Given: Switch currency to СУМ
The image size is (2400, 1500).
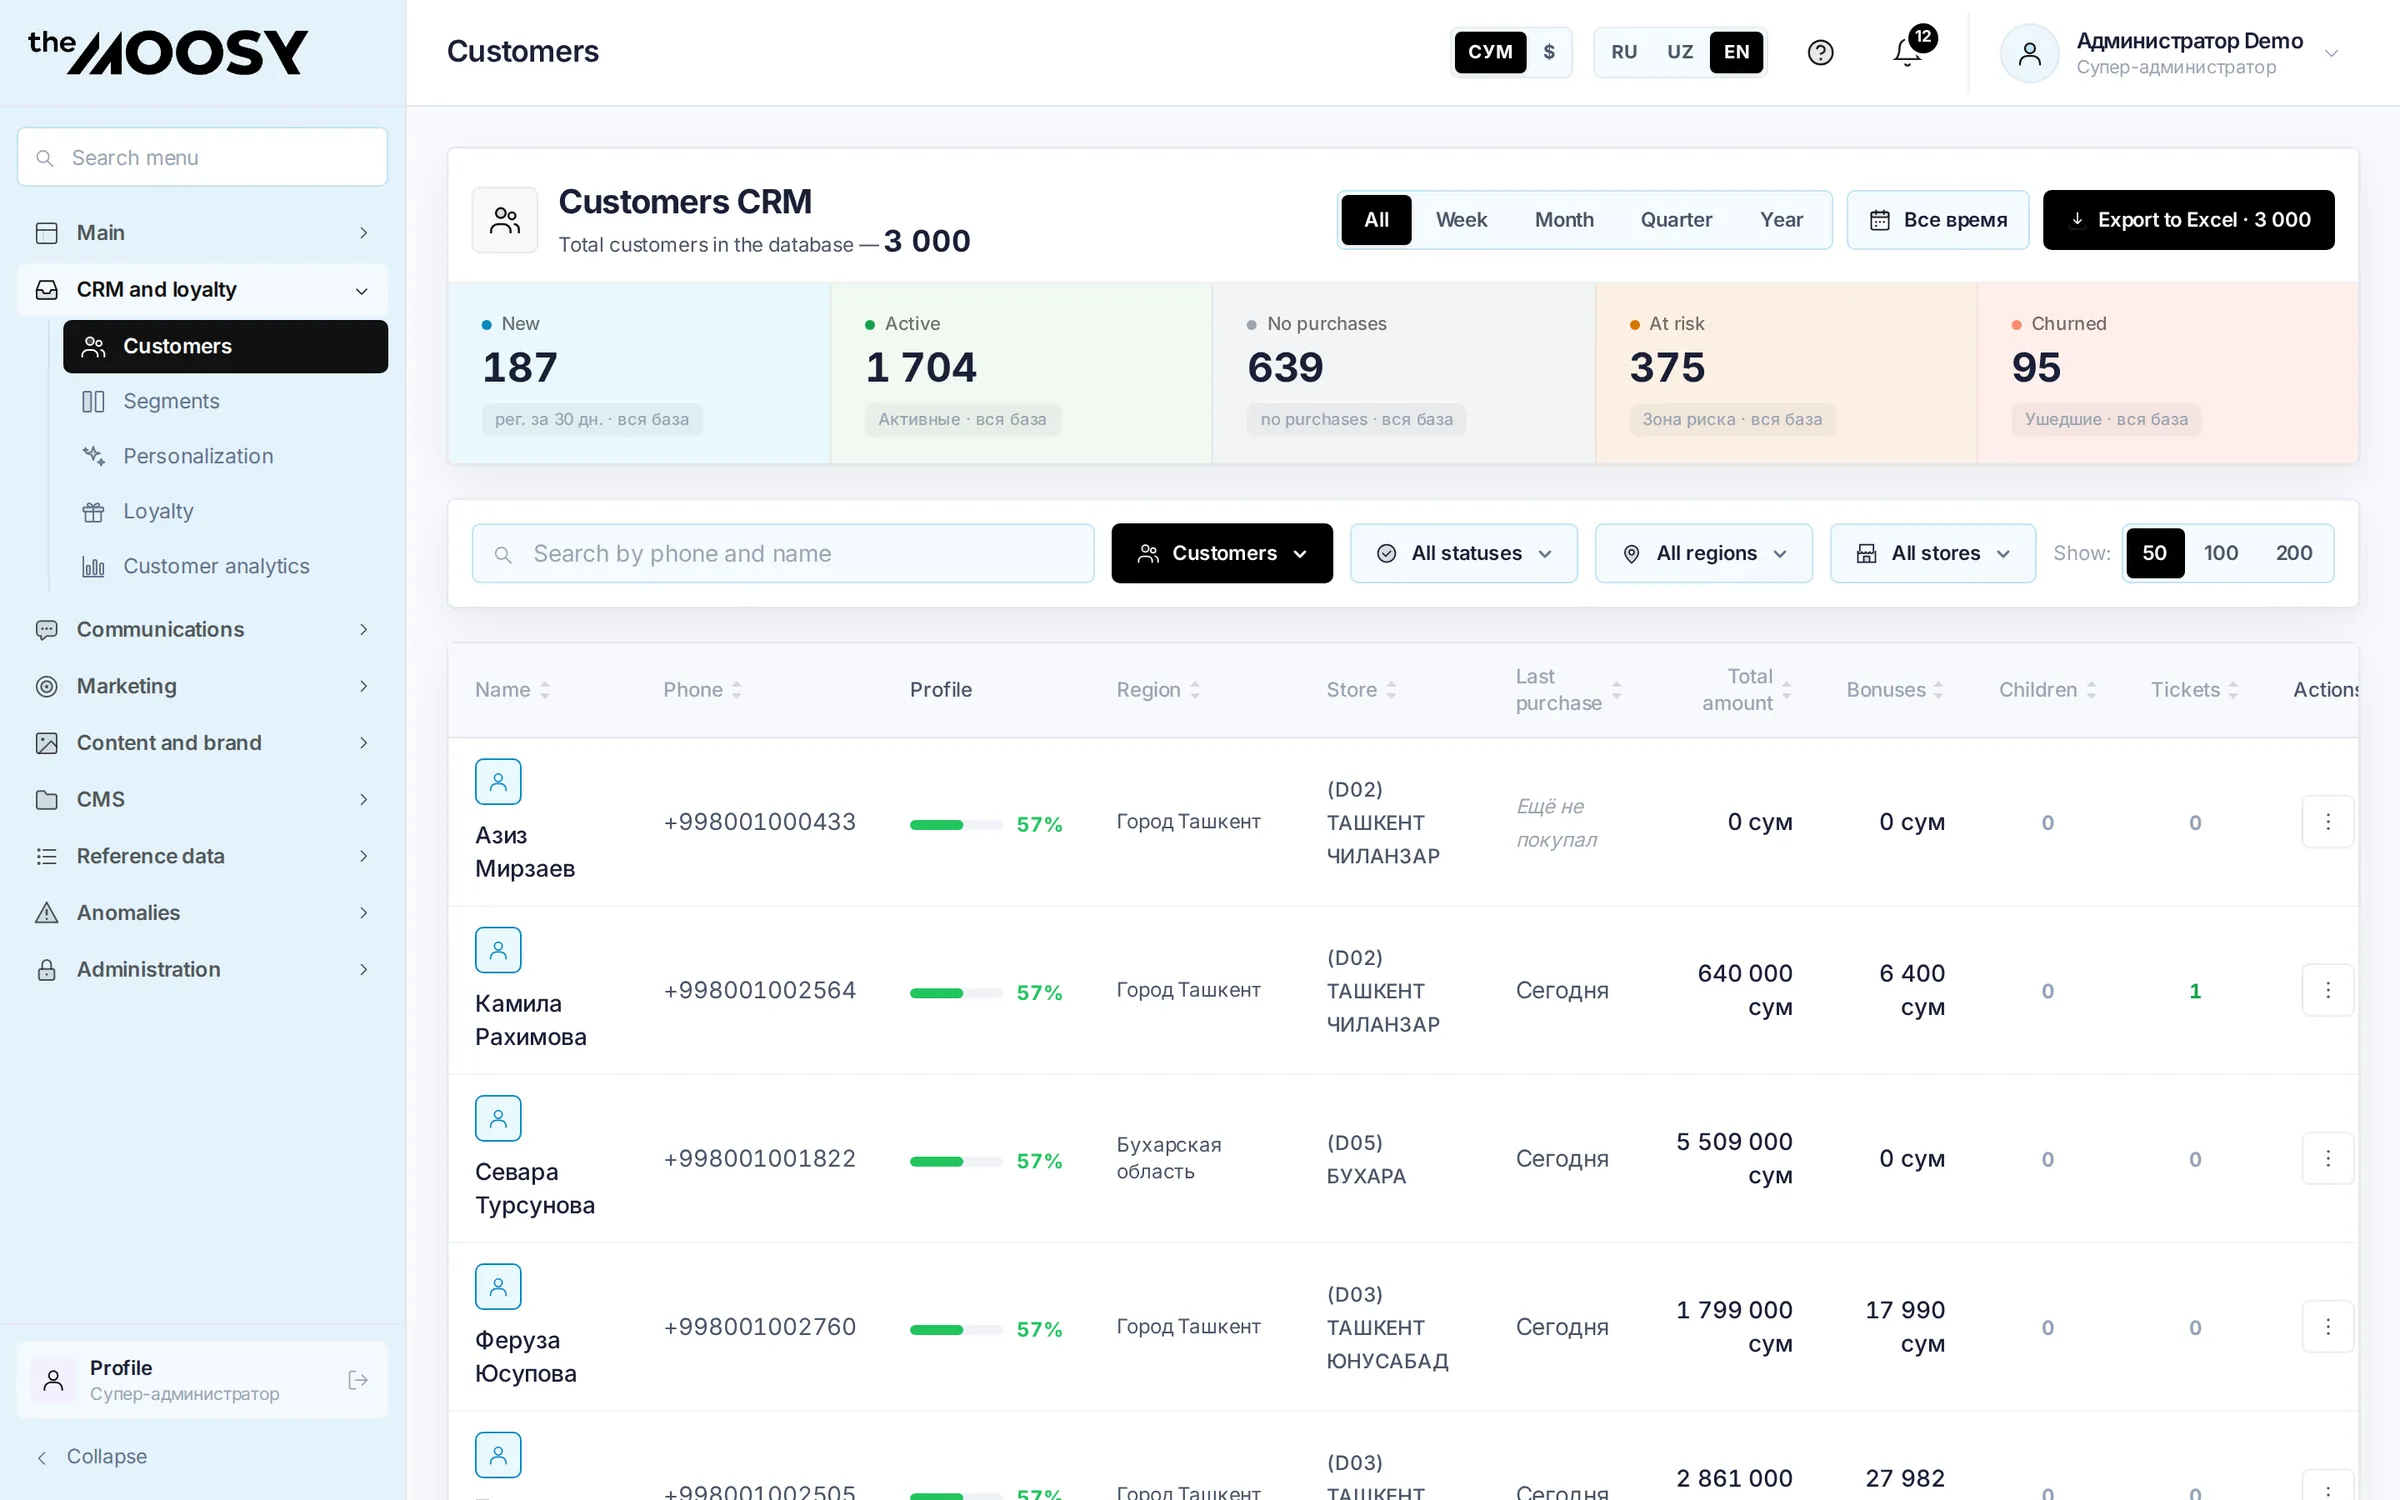Looking at the screenshot, I should (x=1490, y=52).
